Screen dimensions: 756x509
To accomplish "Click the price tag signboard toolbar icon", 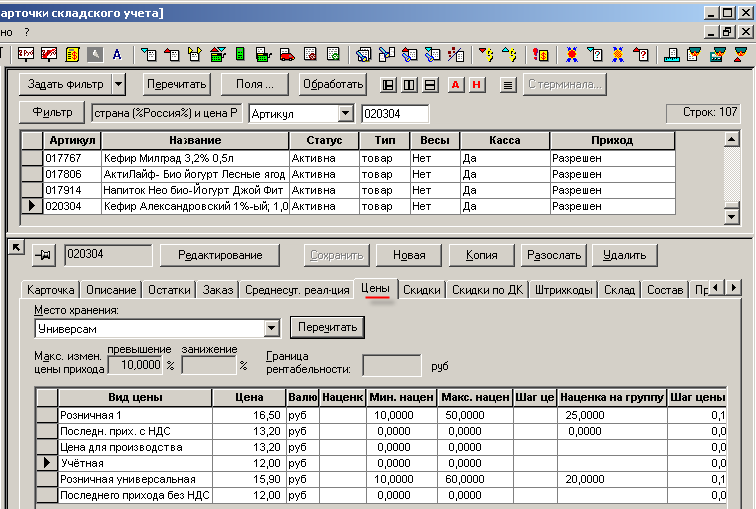I will tap(26, 54).
